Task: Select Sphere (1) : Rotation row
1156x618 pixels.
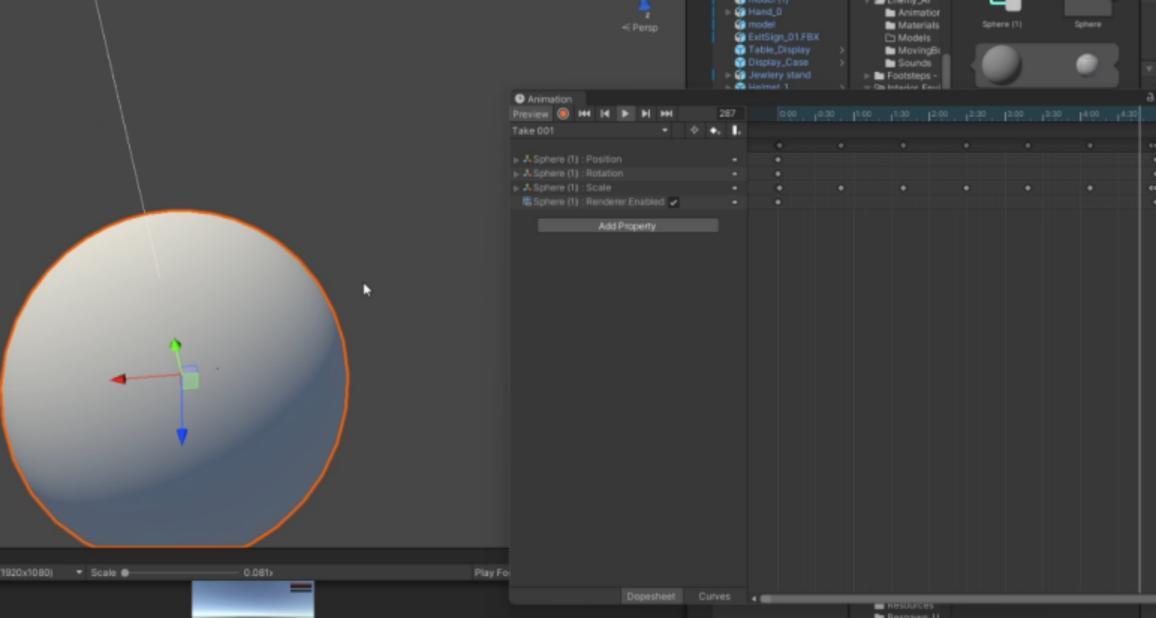Action: (x=628, y=173)
